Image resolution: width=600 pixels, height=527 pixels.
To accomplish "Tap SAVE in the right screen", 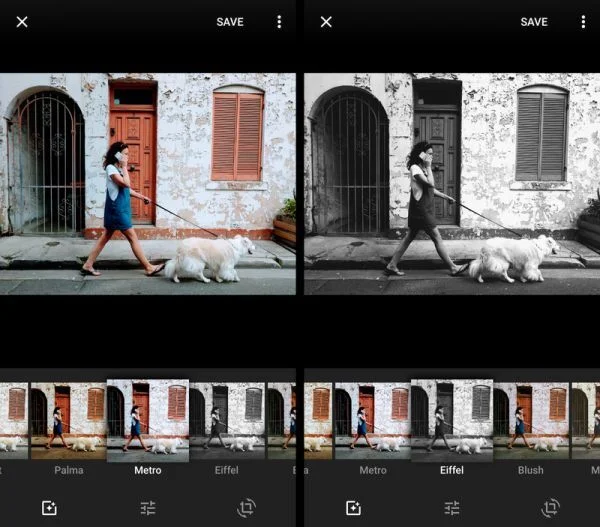I will pyautogui.click(x=534, y=22).
